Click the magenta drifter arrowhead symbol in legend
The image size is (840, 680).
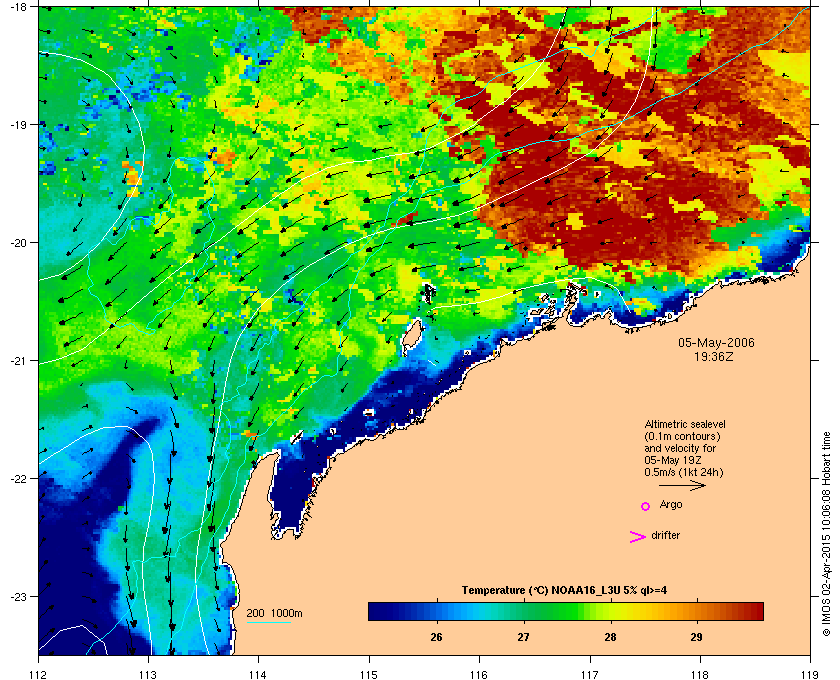pos(638,537)
